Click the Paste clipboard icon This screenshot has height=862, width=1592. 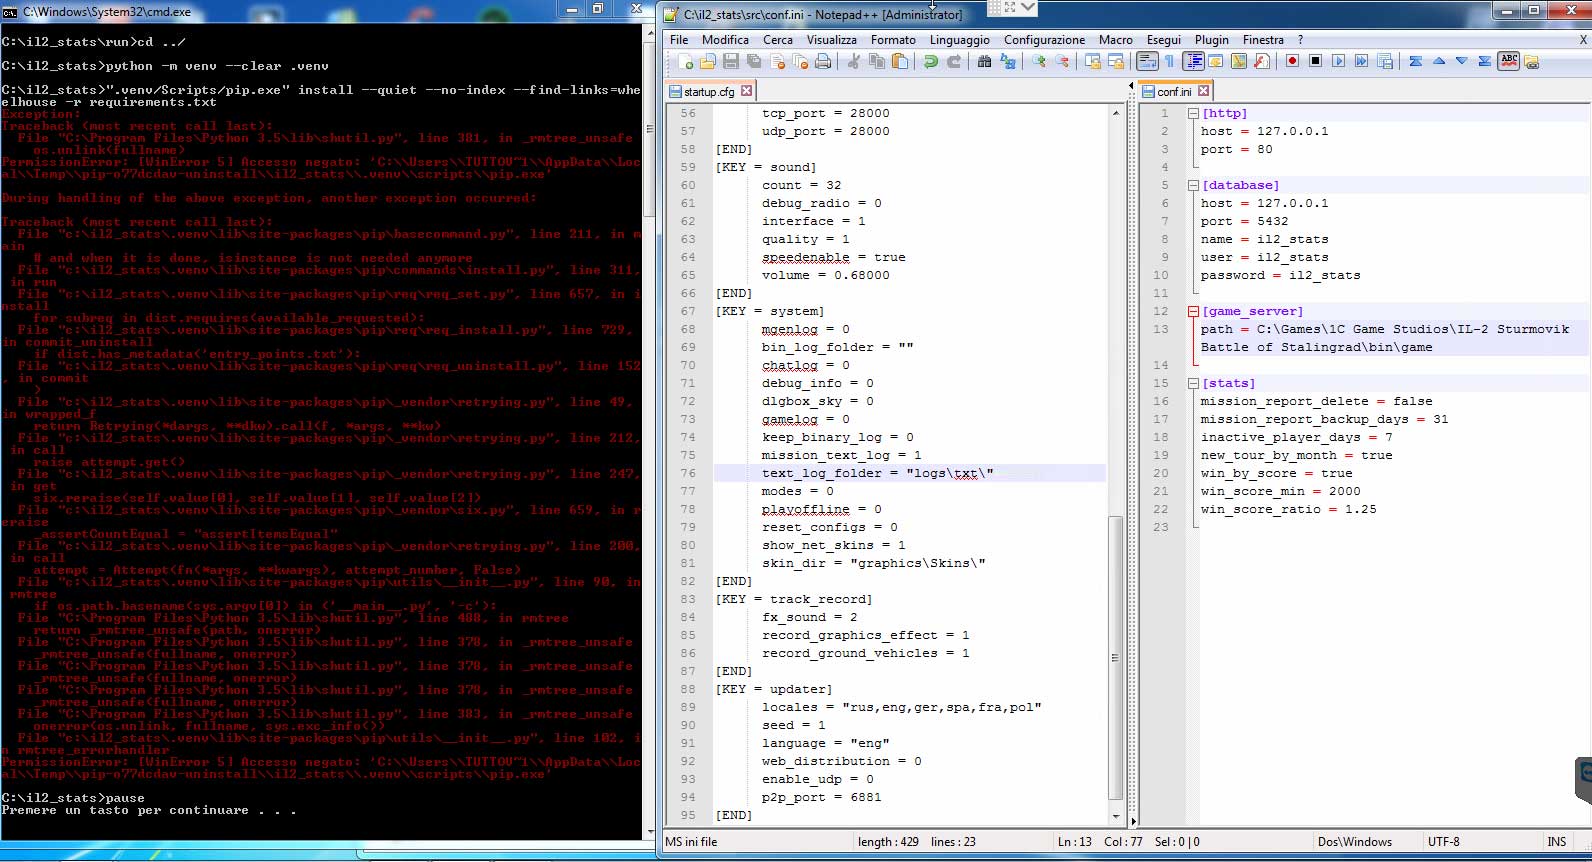(x=900, y=62)
